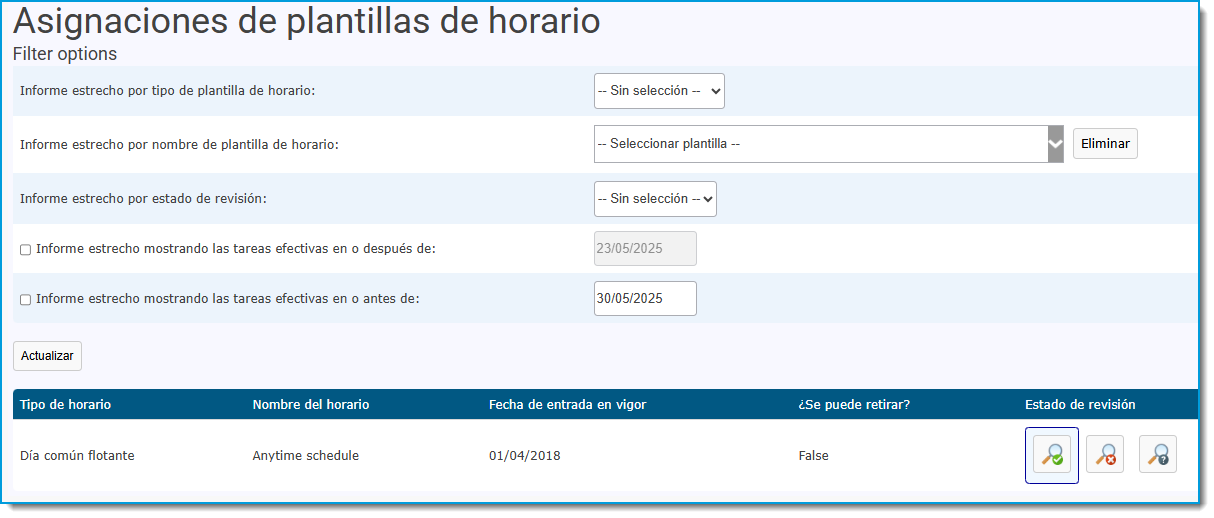
Task: Select the 'Día común flotante' cell
Action: click(x=77, y=456)
